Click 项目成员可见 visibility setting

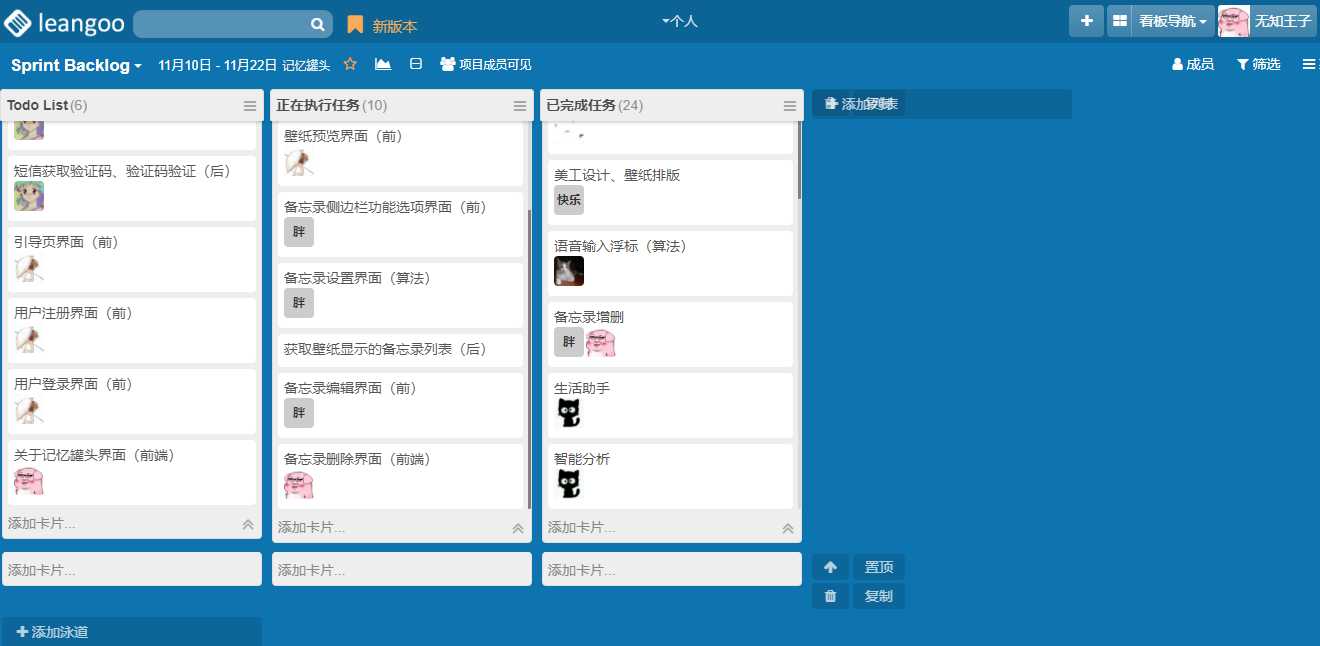[486, 64]
